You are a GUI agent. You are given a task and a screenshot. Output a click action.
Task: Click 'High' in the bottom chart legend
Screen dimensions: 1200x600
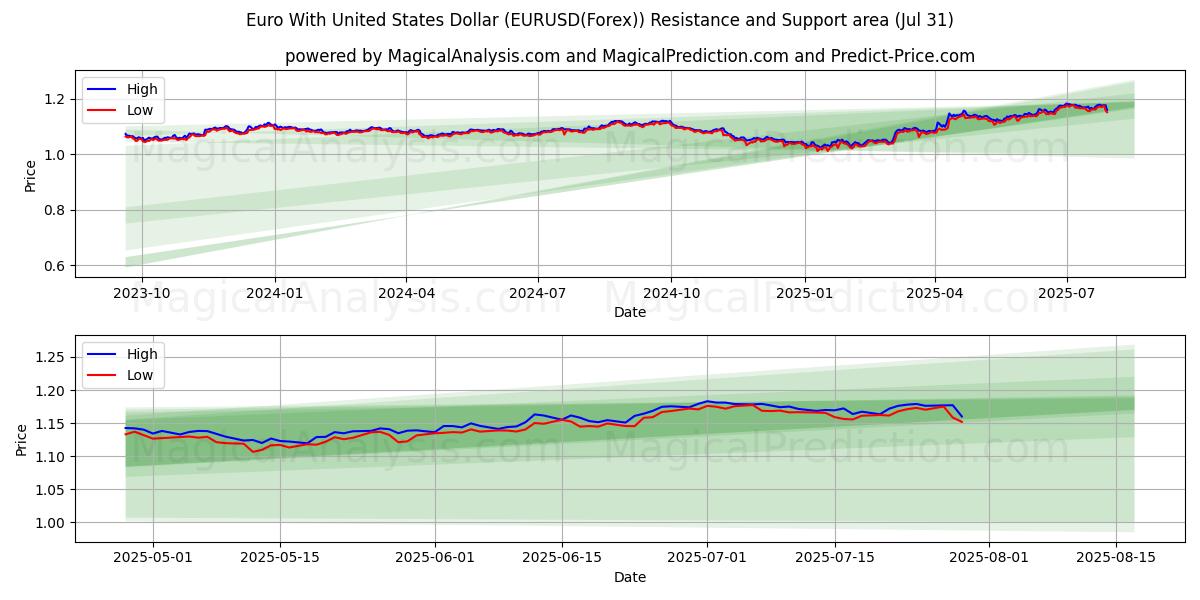(143, 354)
